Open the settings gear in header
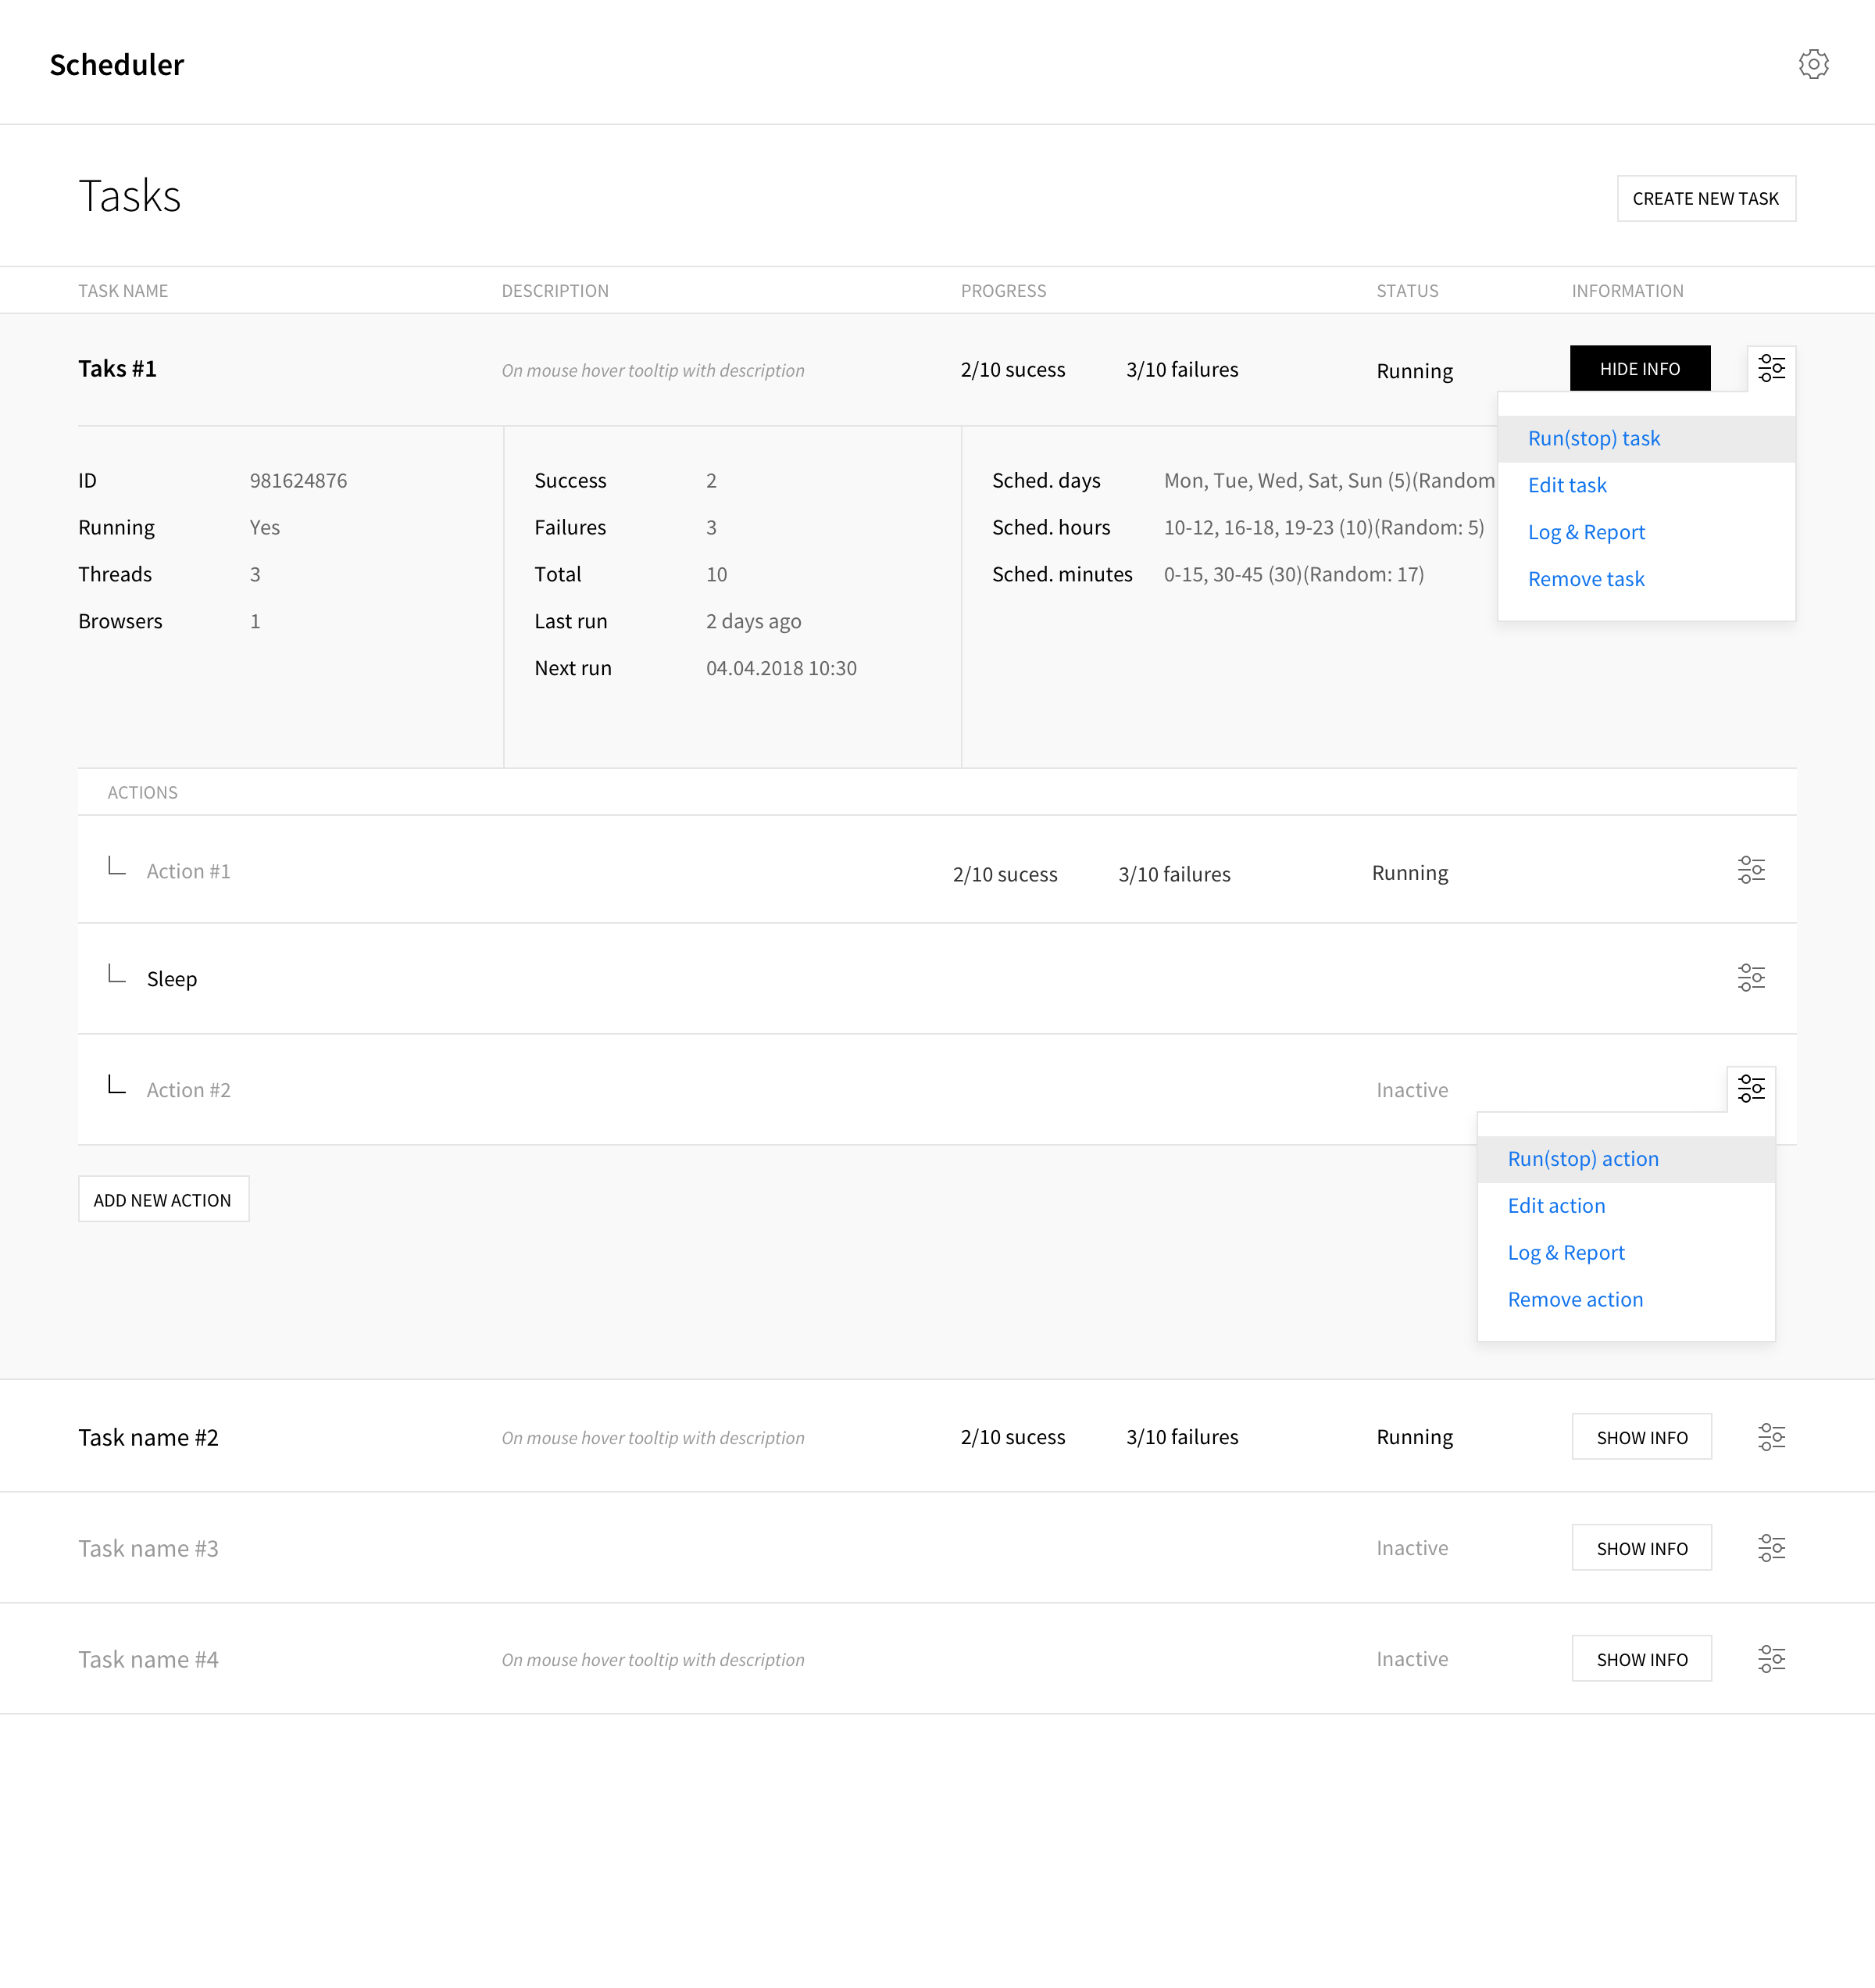This screenshot has width=1875, height=1988. [x=1812, y=64]
